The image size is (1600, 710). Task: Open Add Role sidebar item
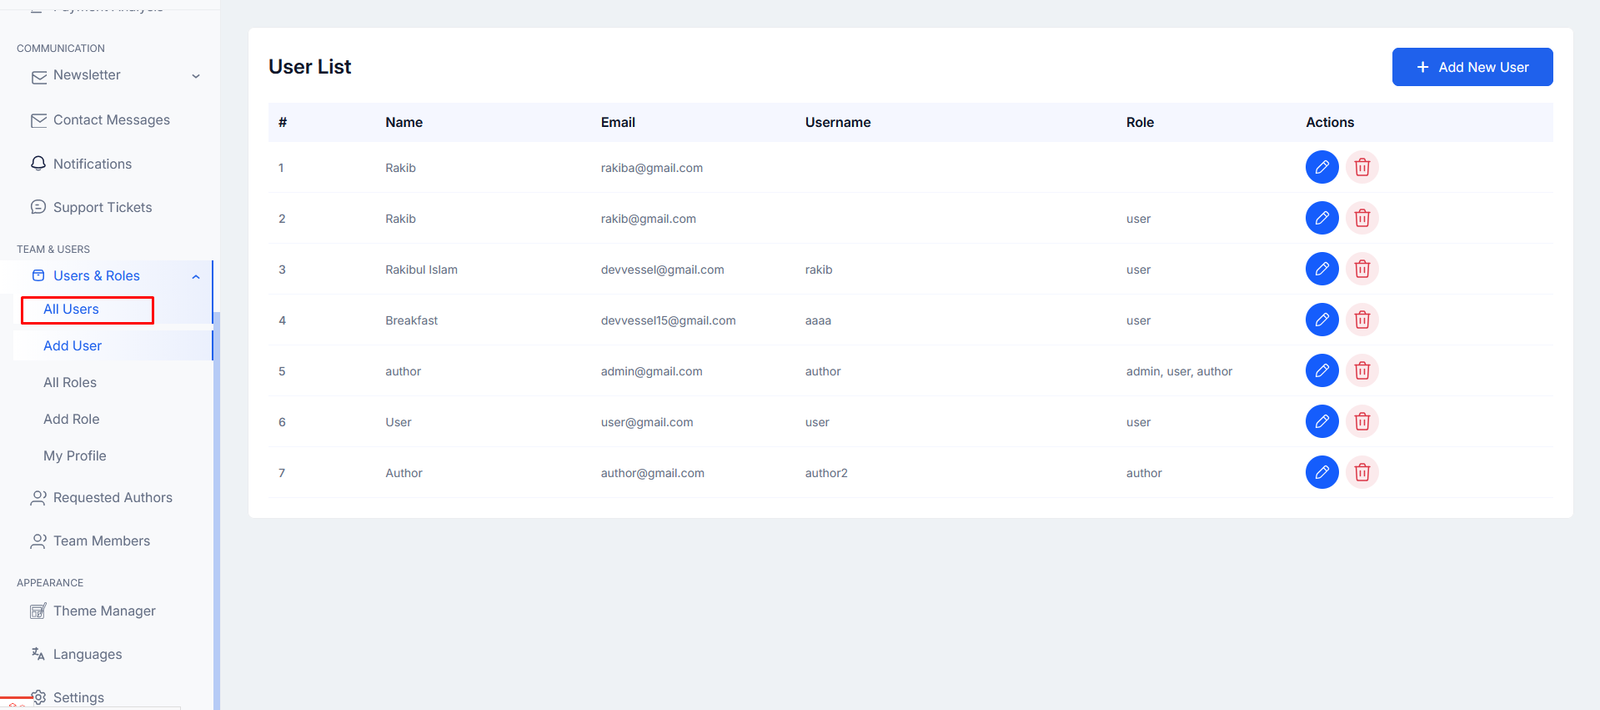71,419
